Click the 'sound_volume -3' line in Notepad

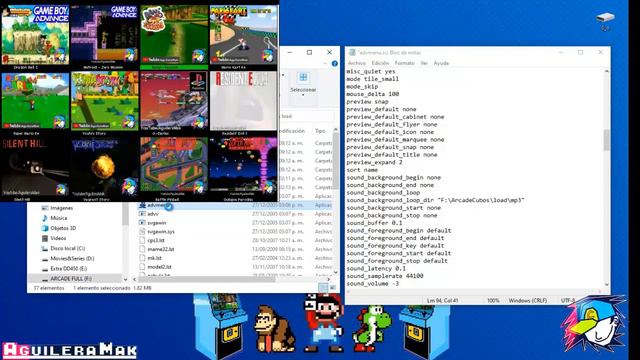click(372, 284)
